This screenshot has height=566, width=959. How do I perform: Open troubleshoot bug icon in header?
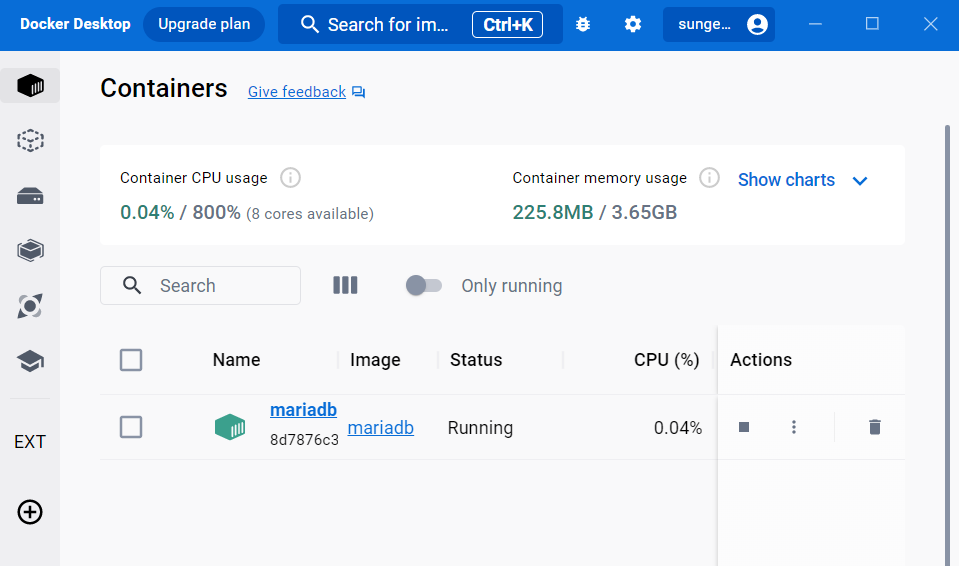point(583,24)
